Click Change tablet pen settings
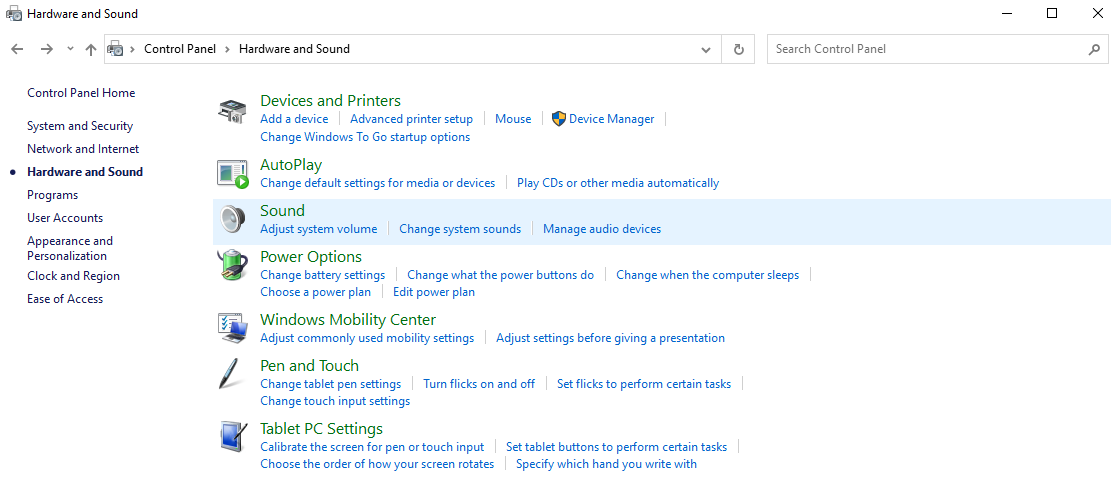 click(x=331, y=384)
